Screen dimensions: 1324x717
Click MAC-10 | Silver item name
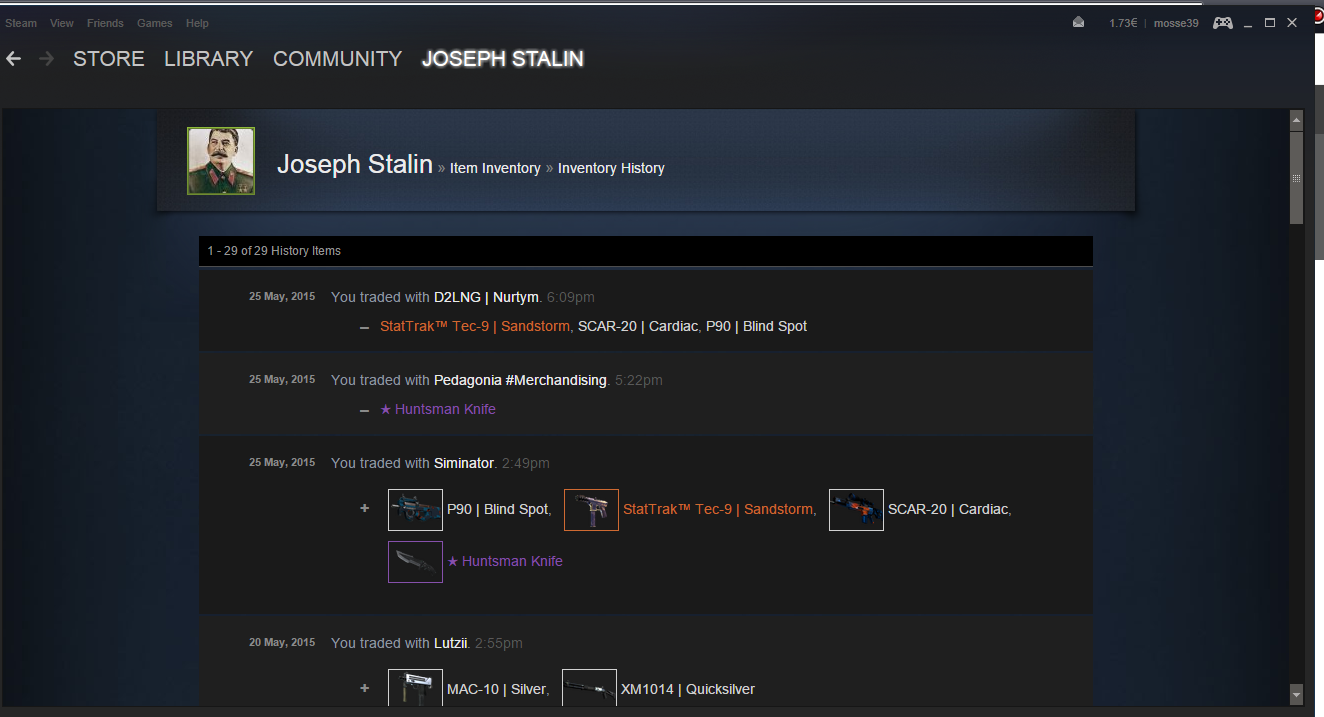[497, 689]
